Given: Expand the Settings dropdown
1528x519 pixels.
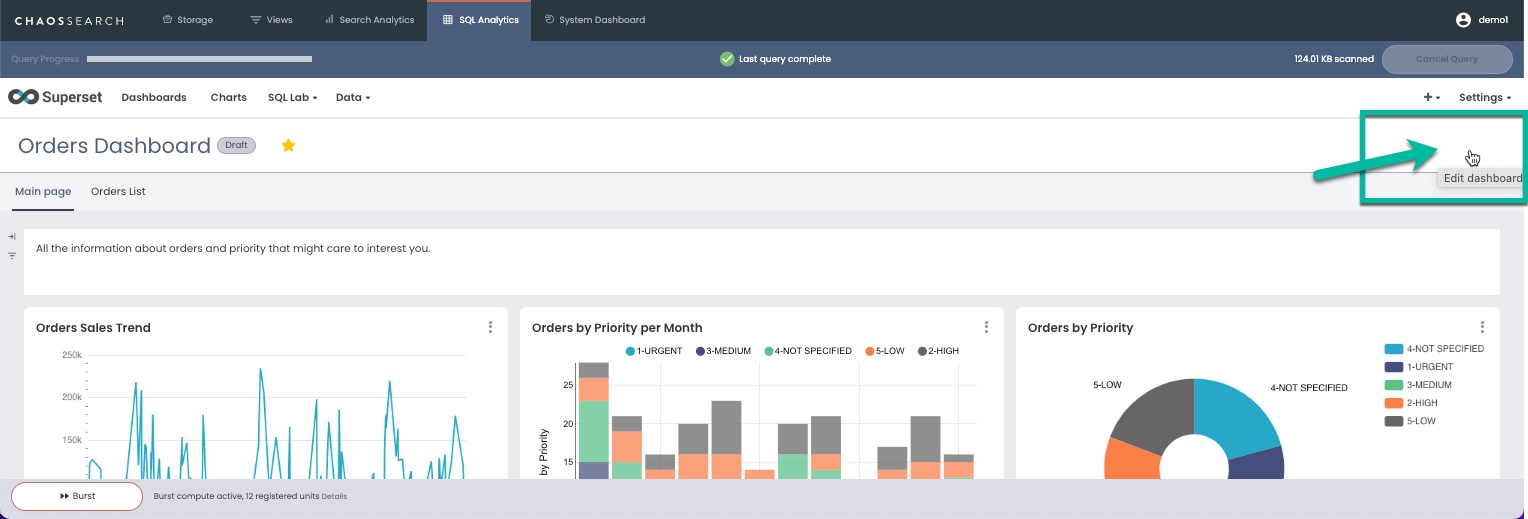Looking at the screenshot, I should pos(1484,97).
